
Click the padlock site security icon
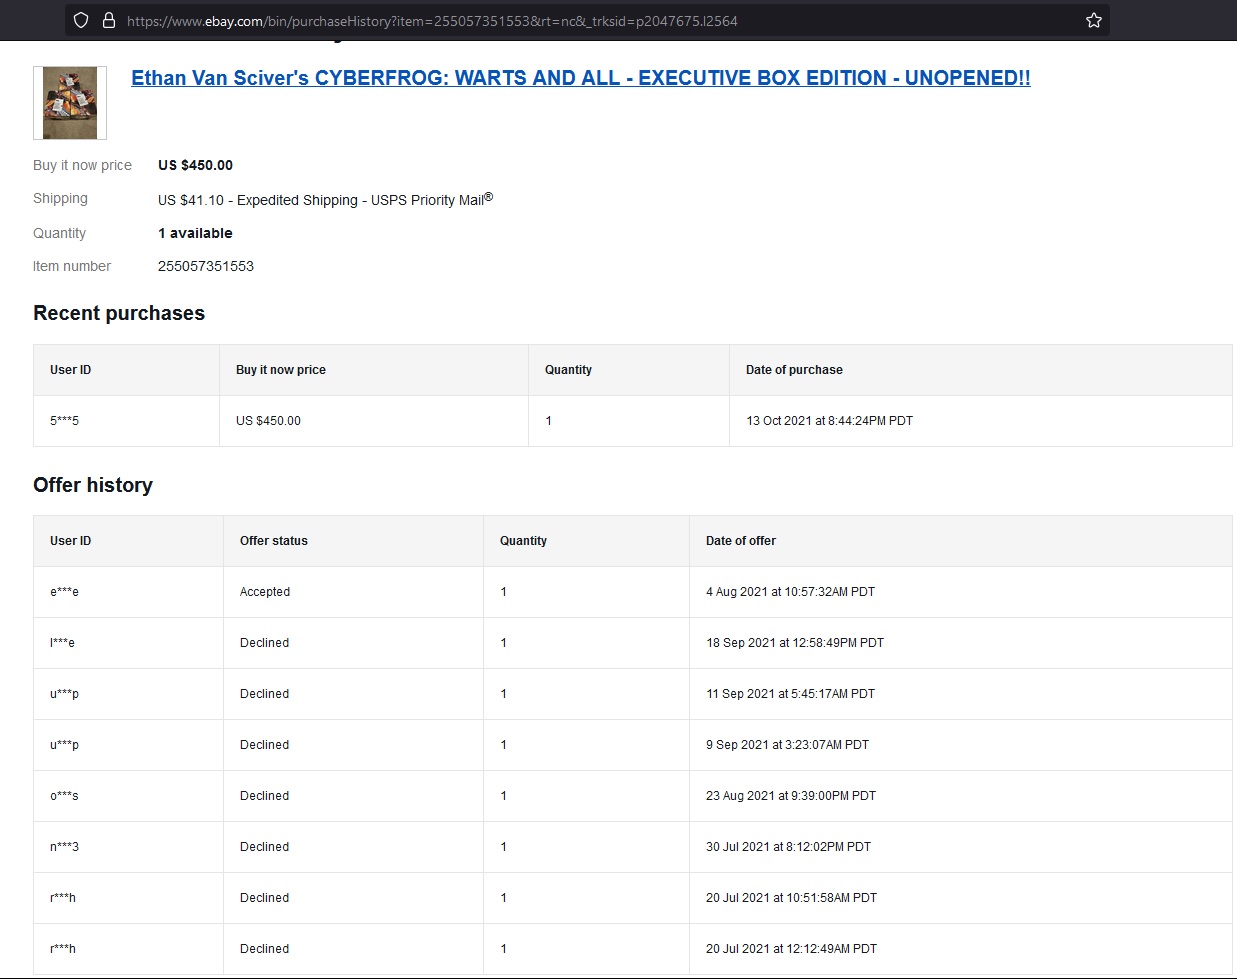coord(109,20)
